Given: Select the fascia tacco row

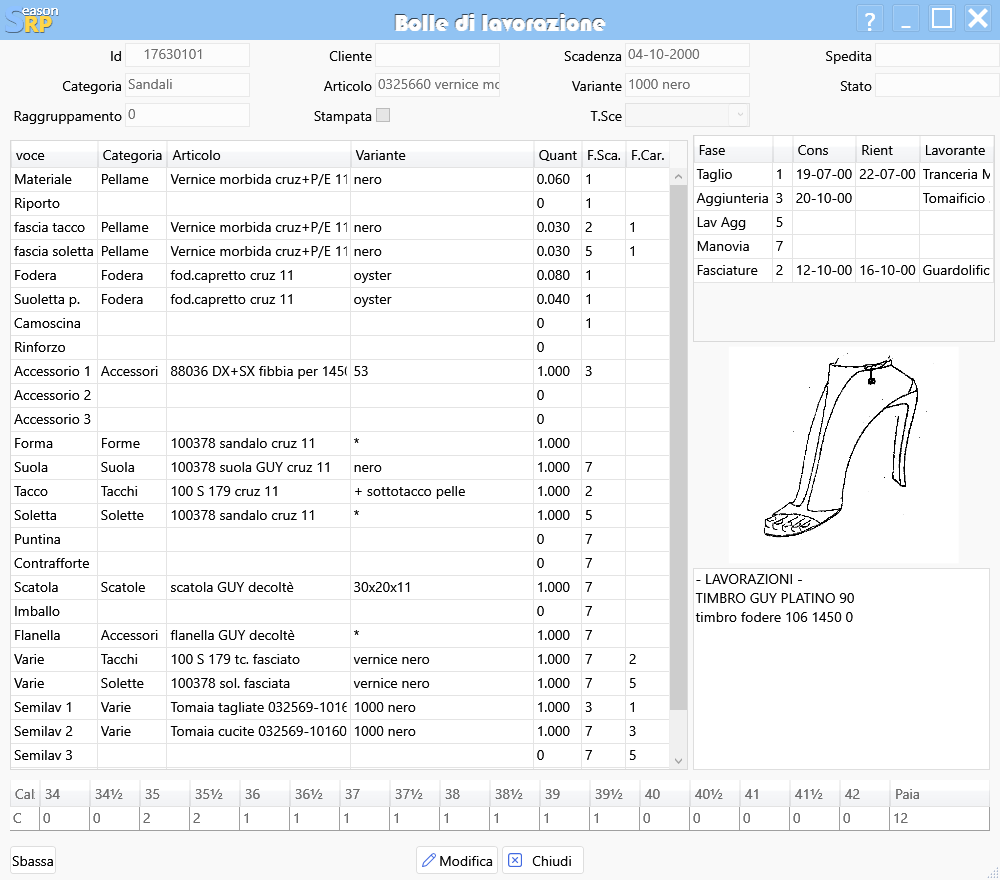Looking at the screenshot, I should pyautogui.click(x=340, y=227).
